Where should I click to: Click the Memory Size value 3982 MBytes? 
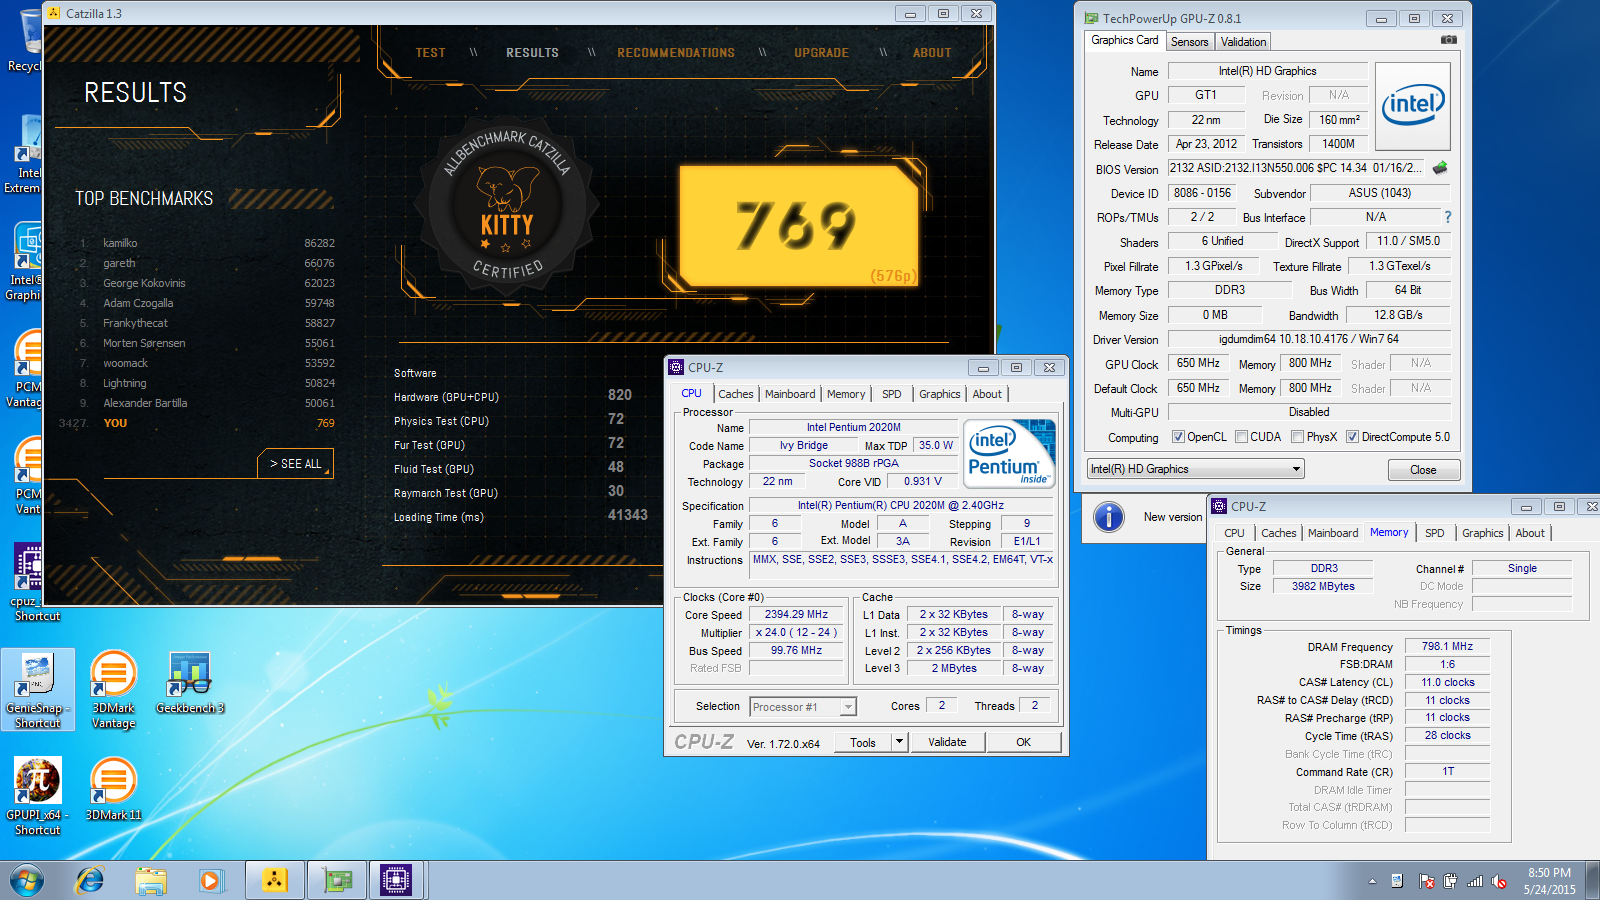[1323, 587]
